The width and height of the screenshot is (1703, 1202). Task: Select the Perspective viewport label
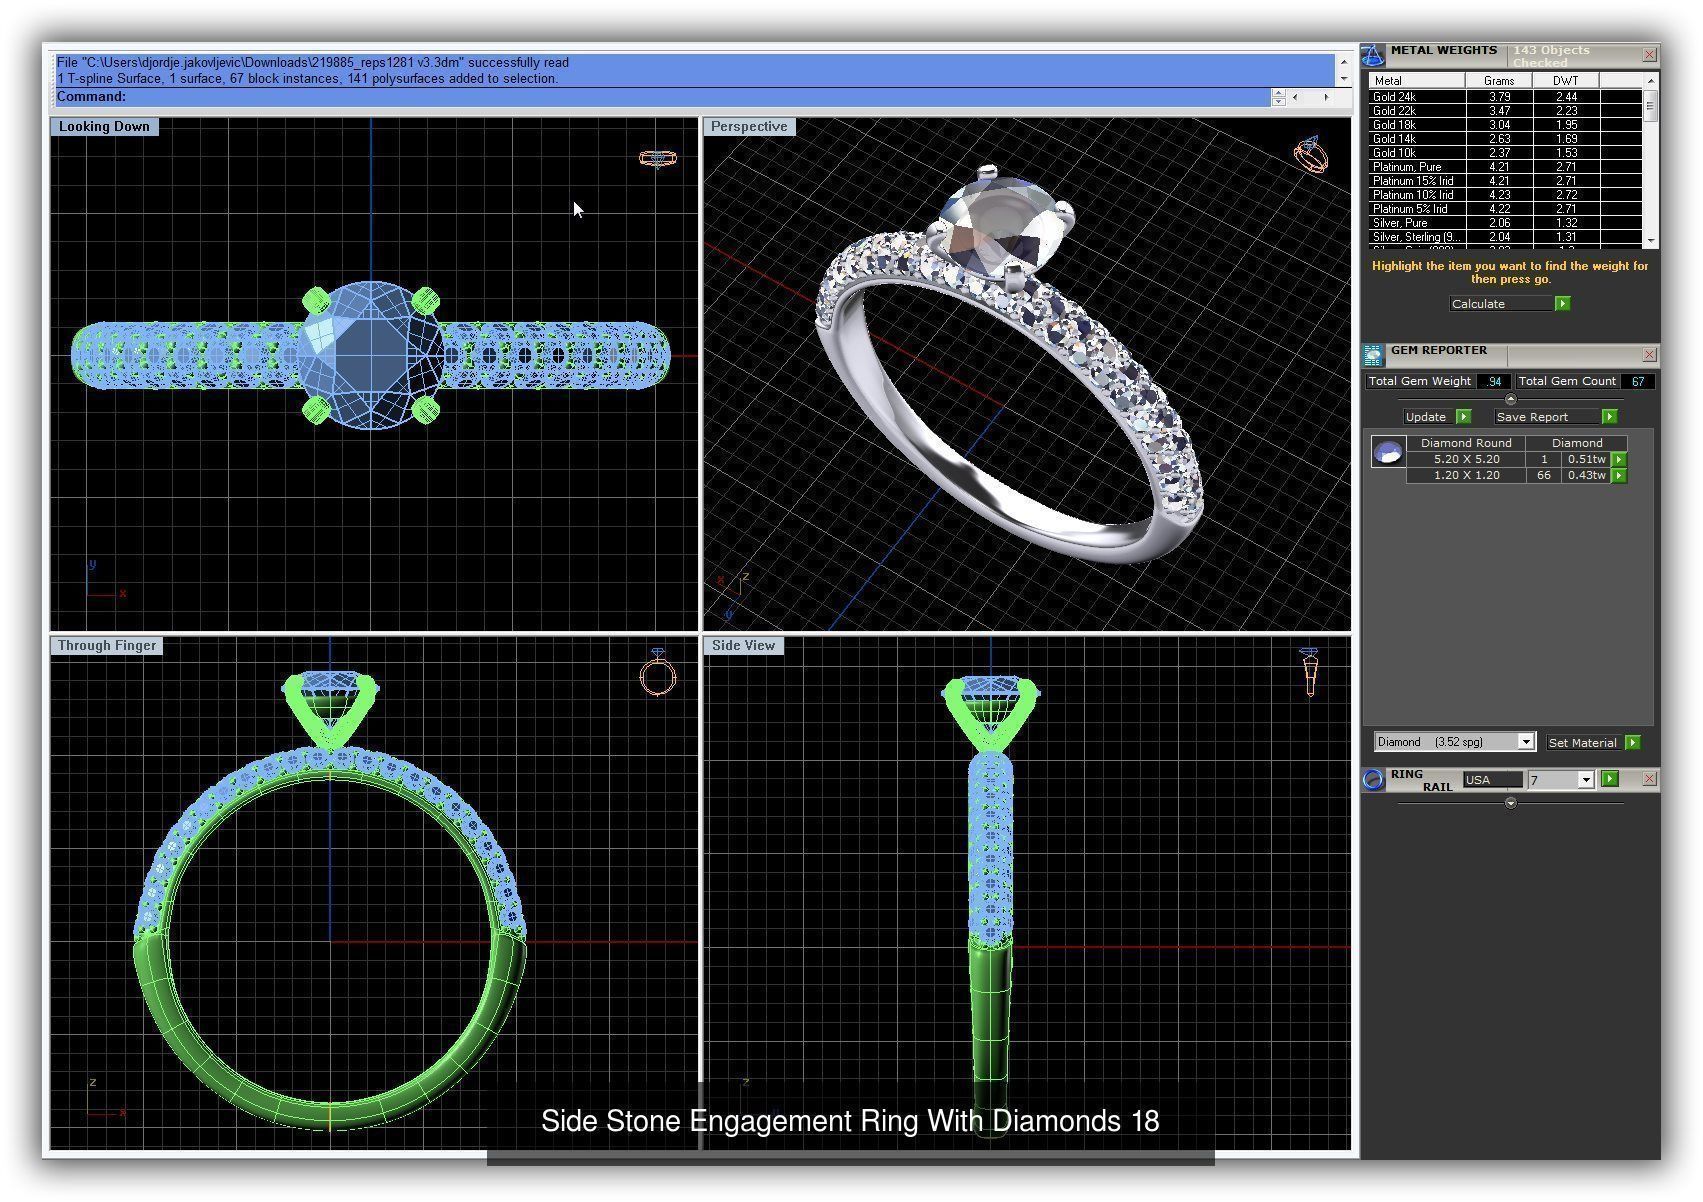click(749, 127)
